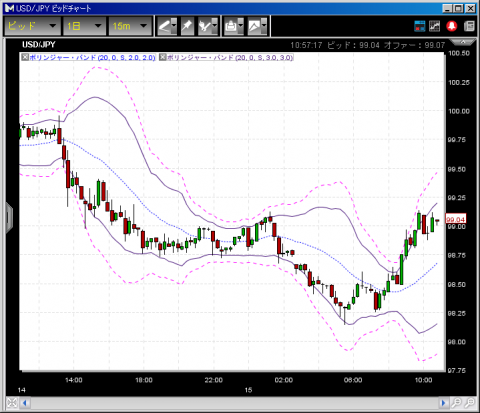
Task: Click the horizontal chart scrollbar track
Action: pos(234,403)
